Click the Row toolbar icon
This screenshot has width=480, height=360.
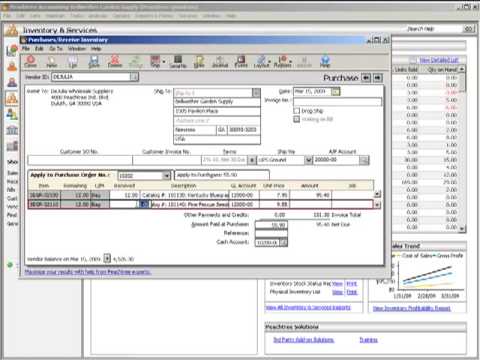pyautogui.click(x=155, y=62)
